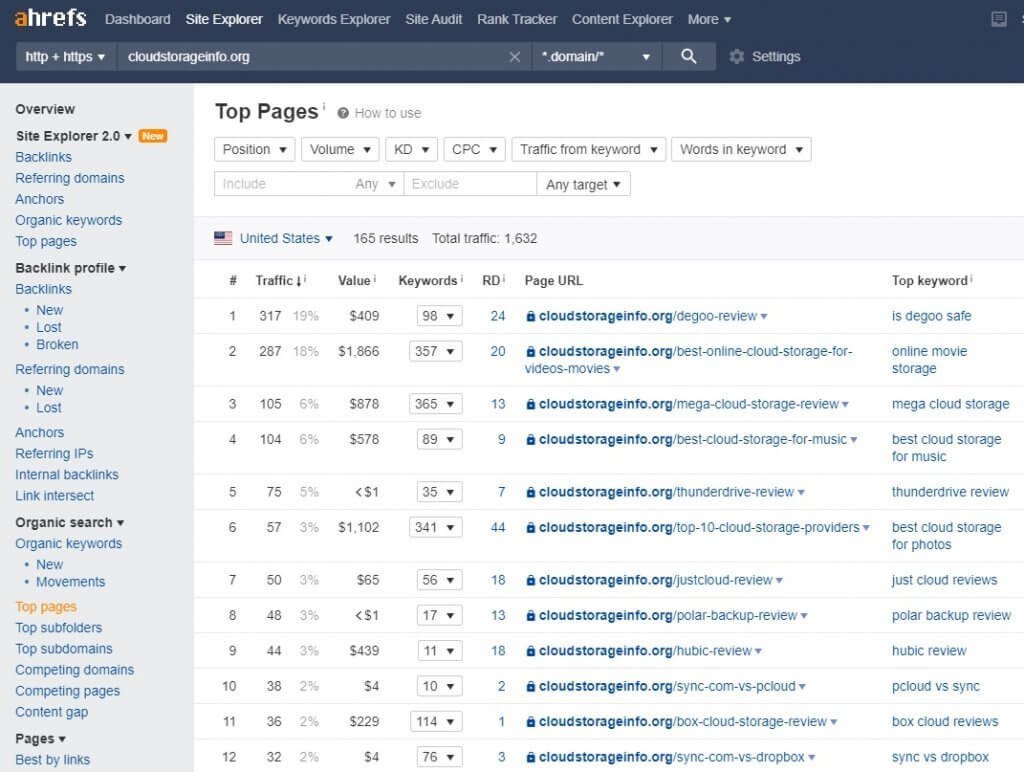This screenshot has width=1024, height=772.
Task: Open Content Explorer
Action: [x=622, y=20]
